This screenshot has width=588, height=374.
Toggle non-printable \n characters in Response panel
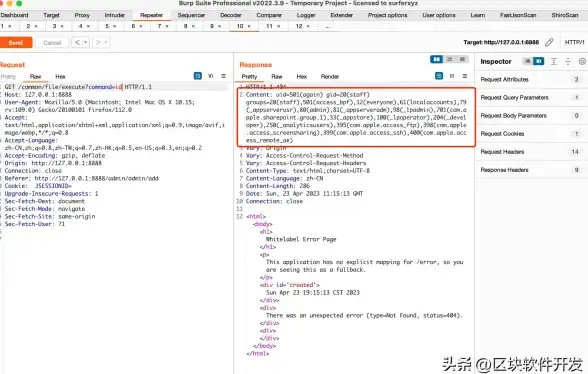click(452, 76)
